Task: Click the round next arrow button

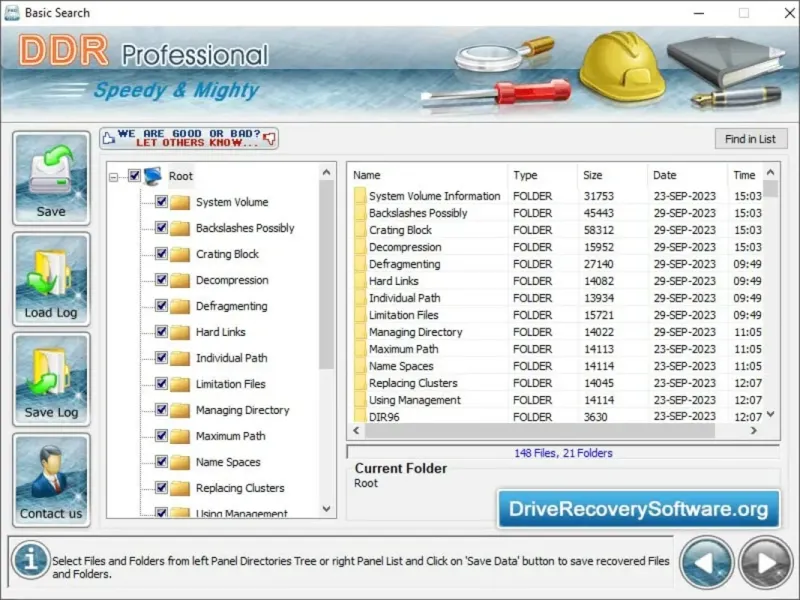Action: tap(766, 563)
